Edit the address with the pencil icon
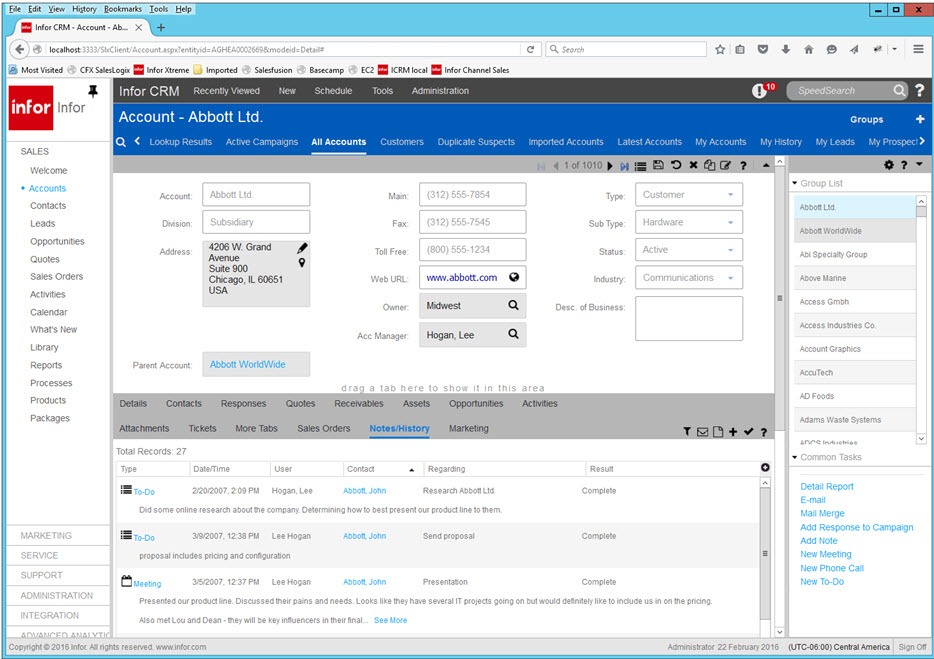 tap(302, 247)
